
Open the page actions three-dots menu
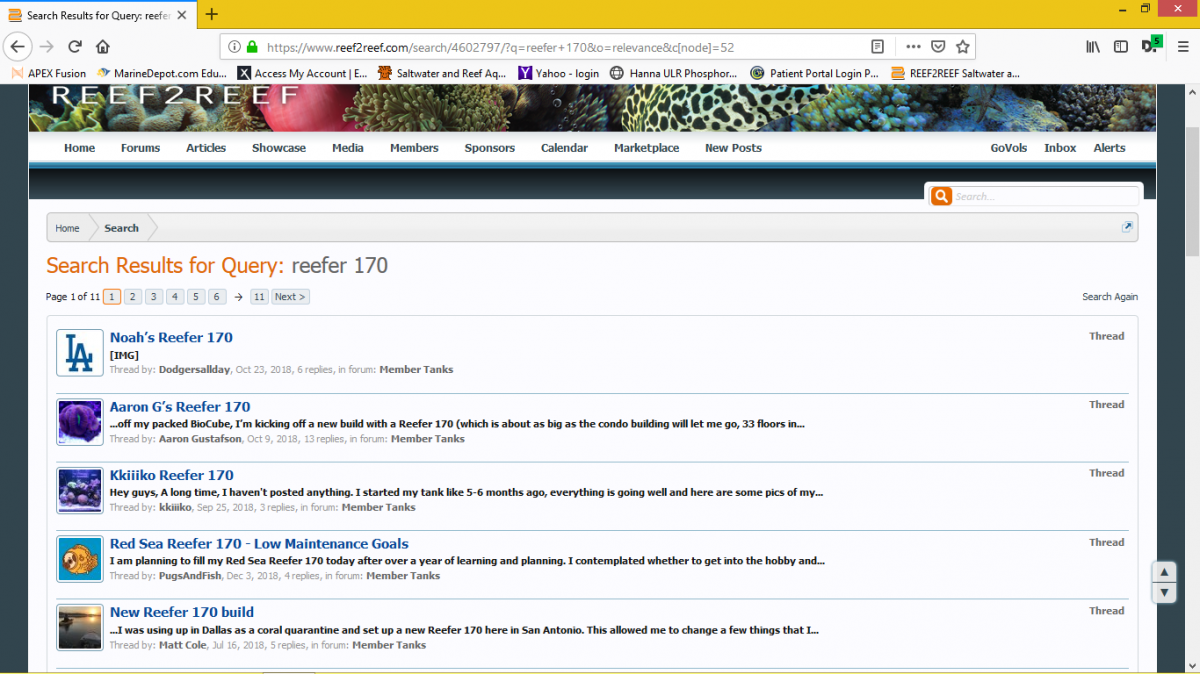(914, 47)
